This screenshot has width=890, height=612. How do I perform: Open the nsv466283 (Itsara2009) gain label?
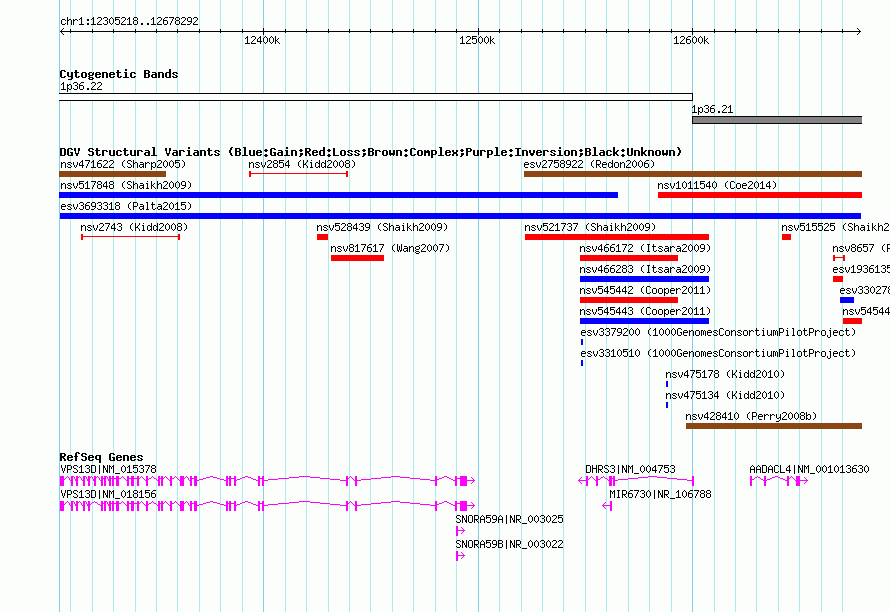645,269
